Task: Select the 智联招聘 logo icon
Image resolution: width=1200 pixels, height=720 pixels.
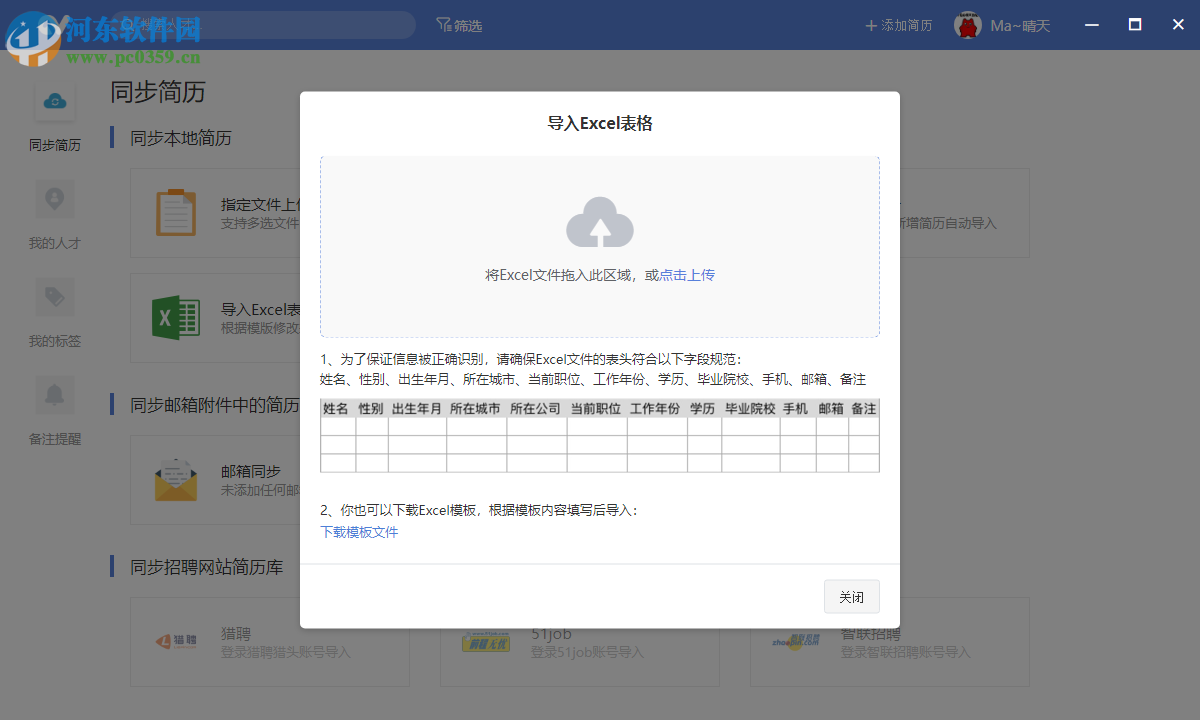Action: (x=795, y=641)
